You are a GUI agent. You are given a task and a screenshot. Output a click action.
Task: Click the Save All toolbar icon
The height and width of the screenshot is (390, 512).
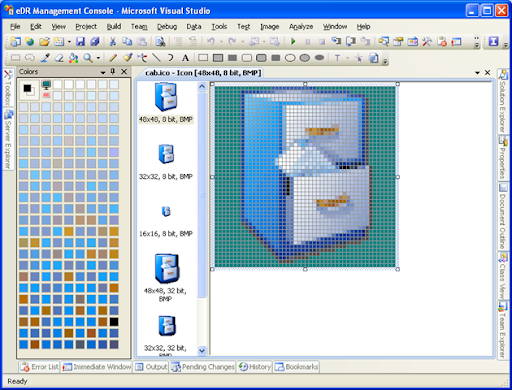tap(95, 41)
